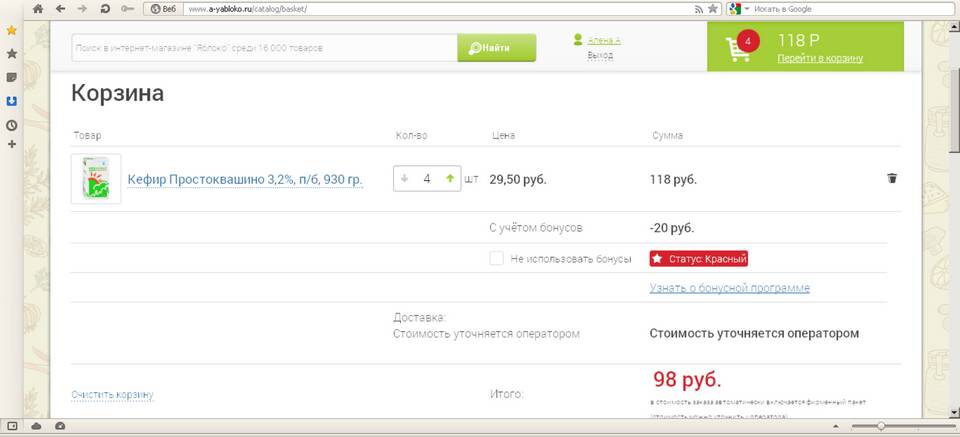960x437 pixels.
Task: Toggle the Opera Turbo speedometer icon
Action: click(59, 426)
